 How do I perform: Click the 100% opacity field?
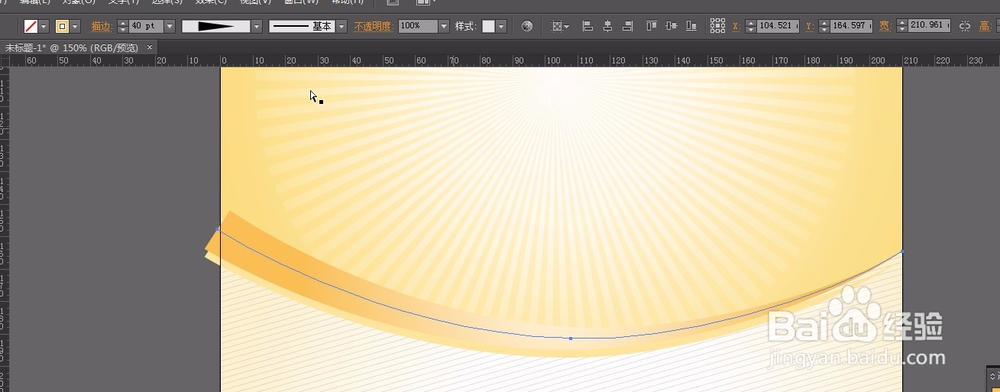(x=418, y=26)
